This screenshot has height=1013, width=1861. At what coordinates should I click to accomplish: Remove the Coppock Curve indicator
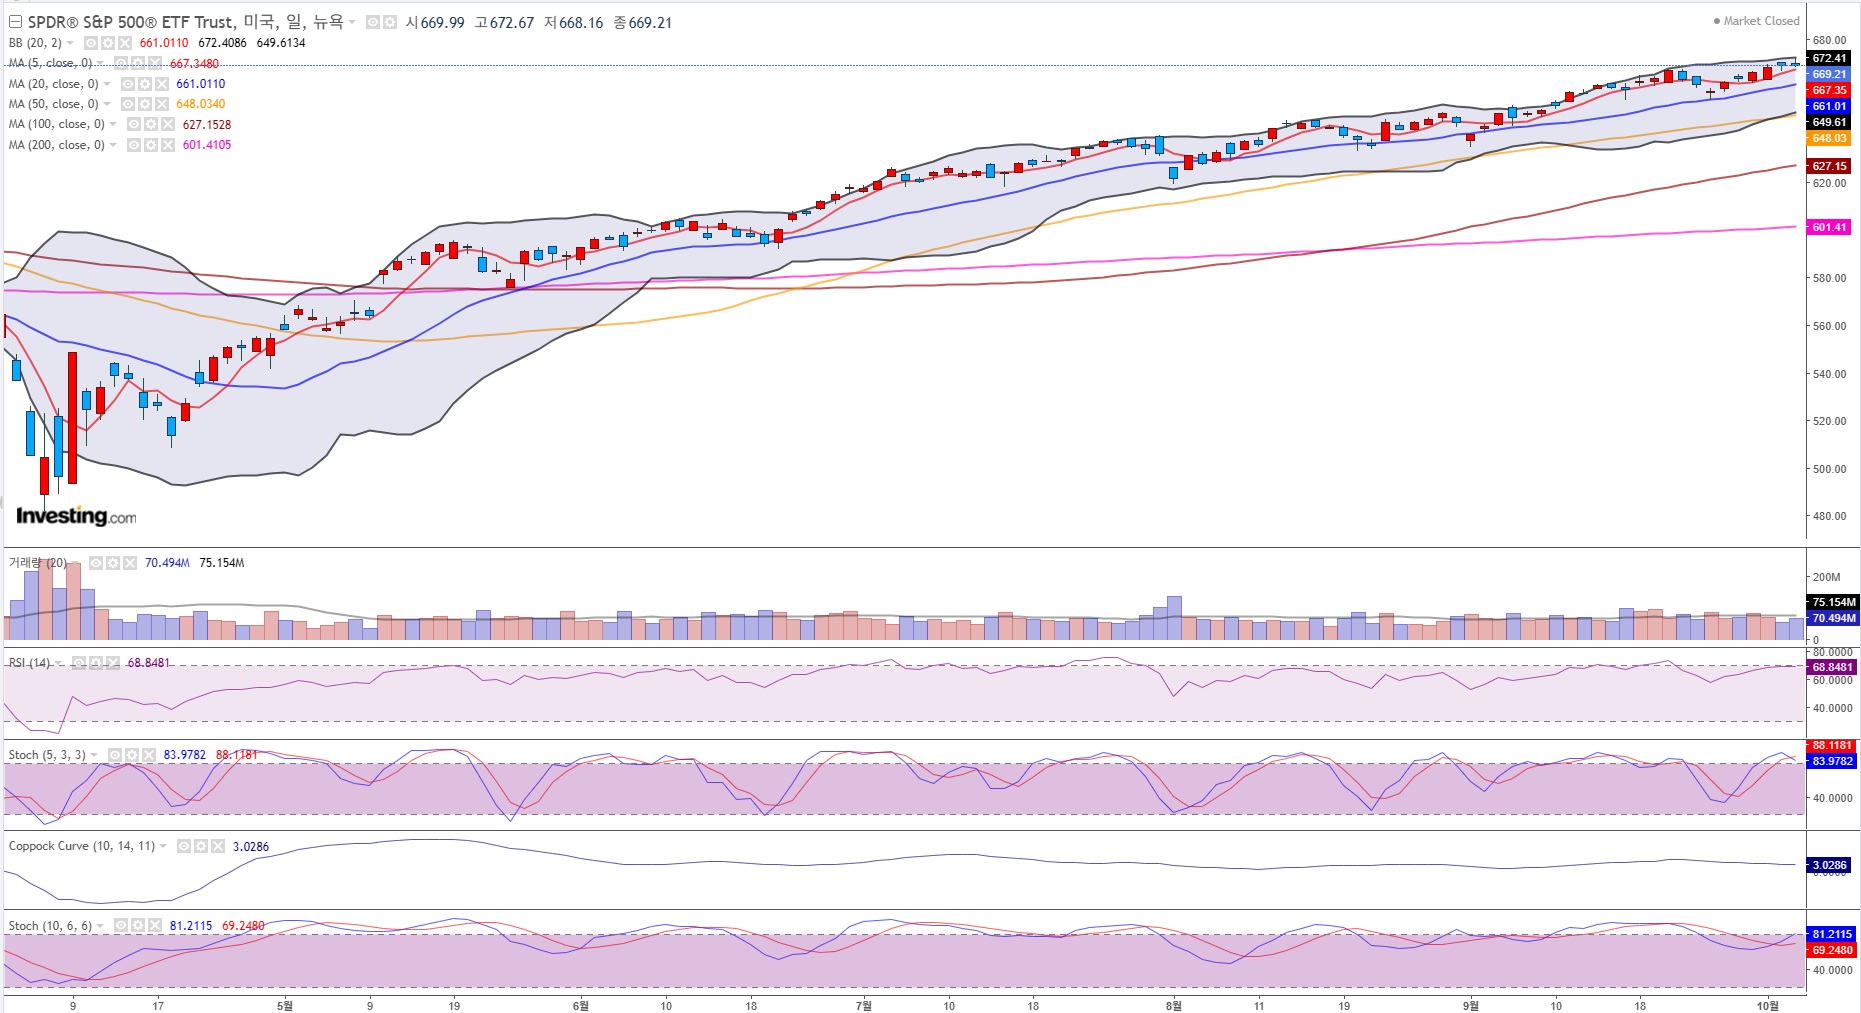pos(217,846)
